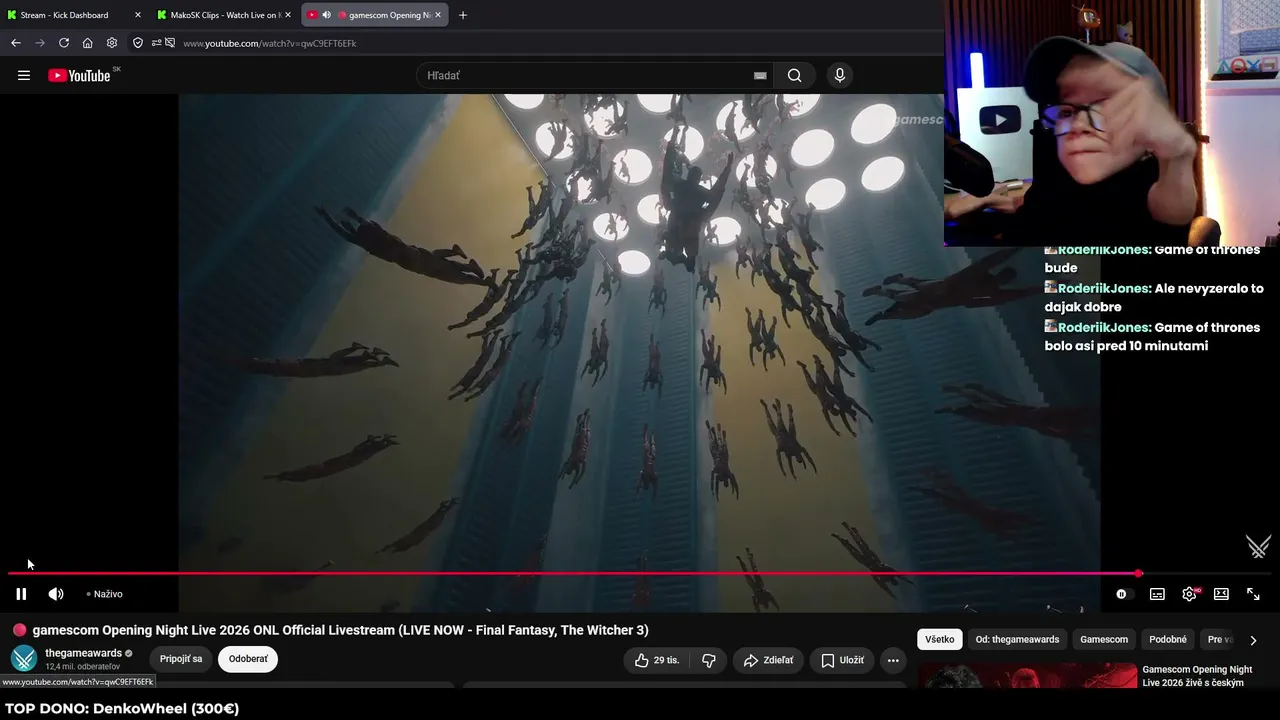Select the gamescom Opening Night tab
The image size is (1280, 720).
(x=375, y=15)
